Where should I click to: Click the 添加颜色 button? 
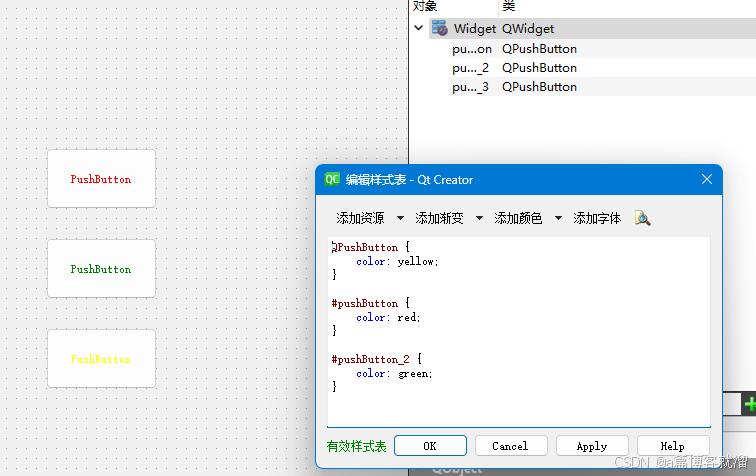point(518,218)
